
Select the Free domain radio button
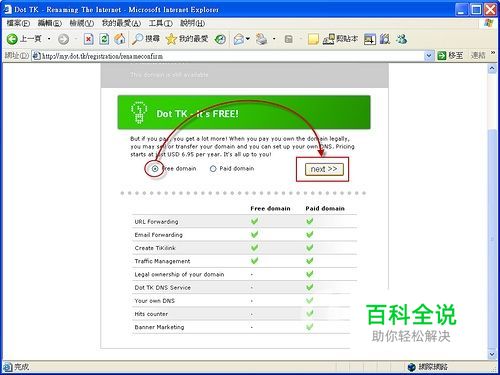(155, 169)
